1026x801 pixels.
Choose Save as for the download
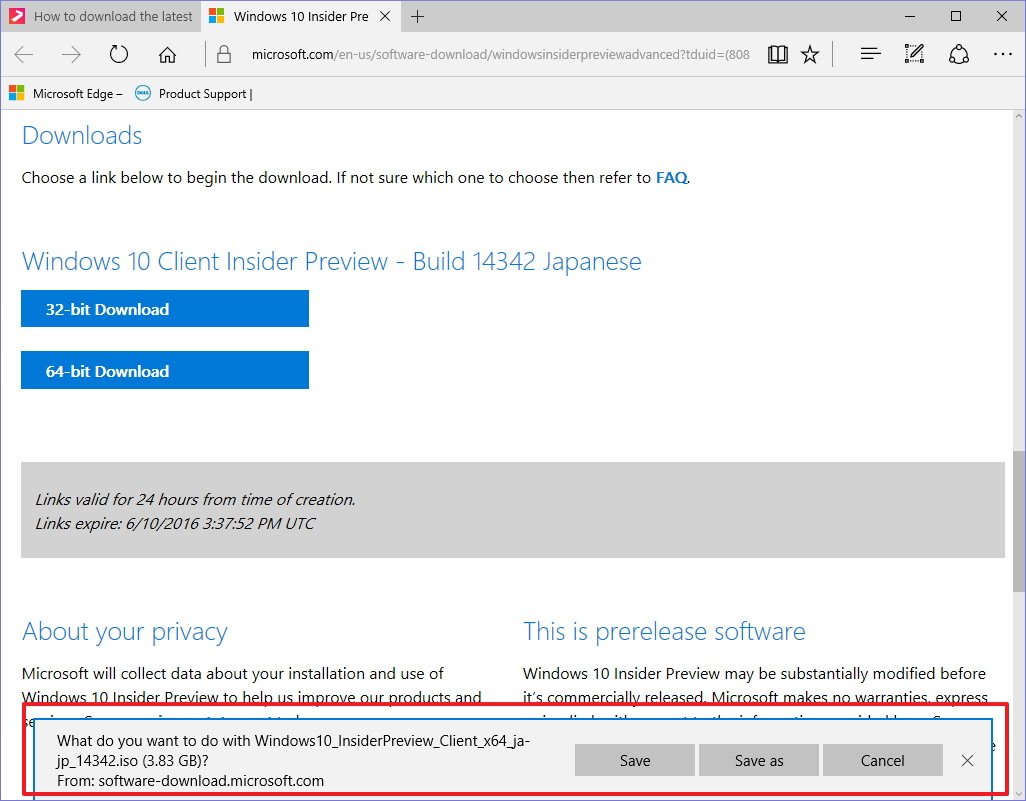(x=758, y=760)
